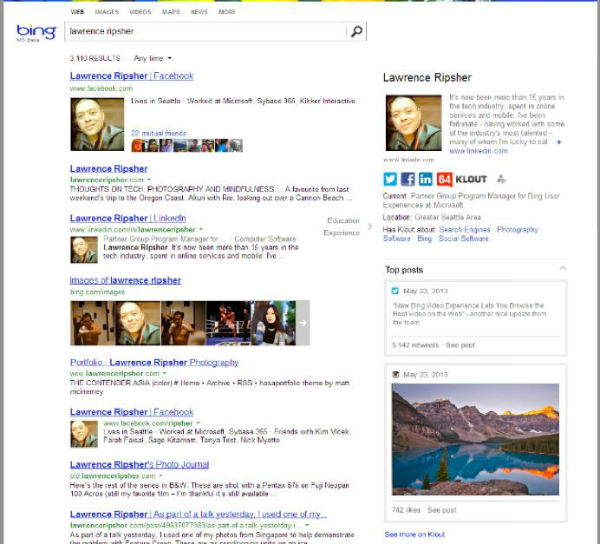Click the gray person icon beside Klout
This screenshot has height=544, width=600.
click(501, 179)
